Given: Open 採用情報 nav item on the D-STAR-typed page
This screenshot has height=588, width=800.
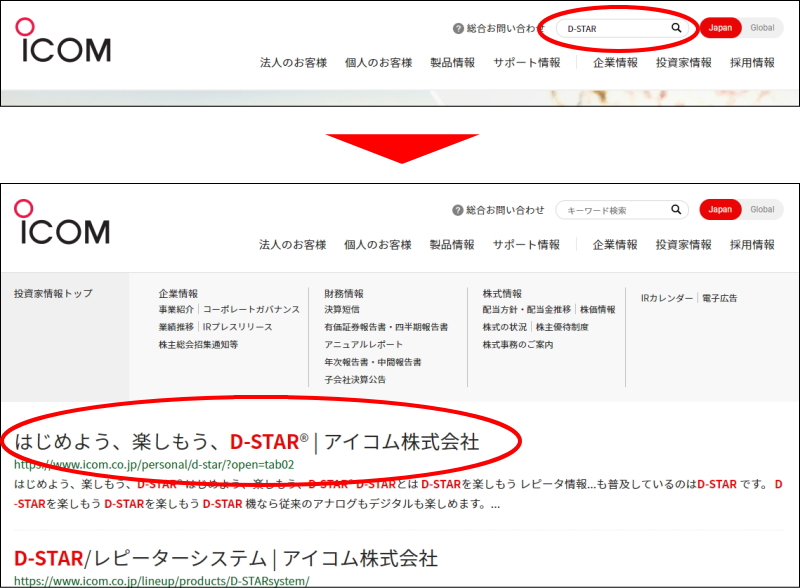Looking at the screenshot, I should (x=752, y=63).
